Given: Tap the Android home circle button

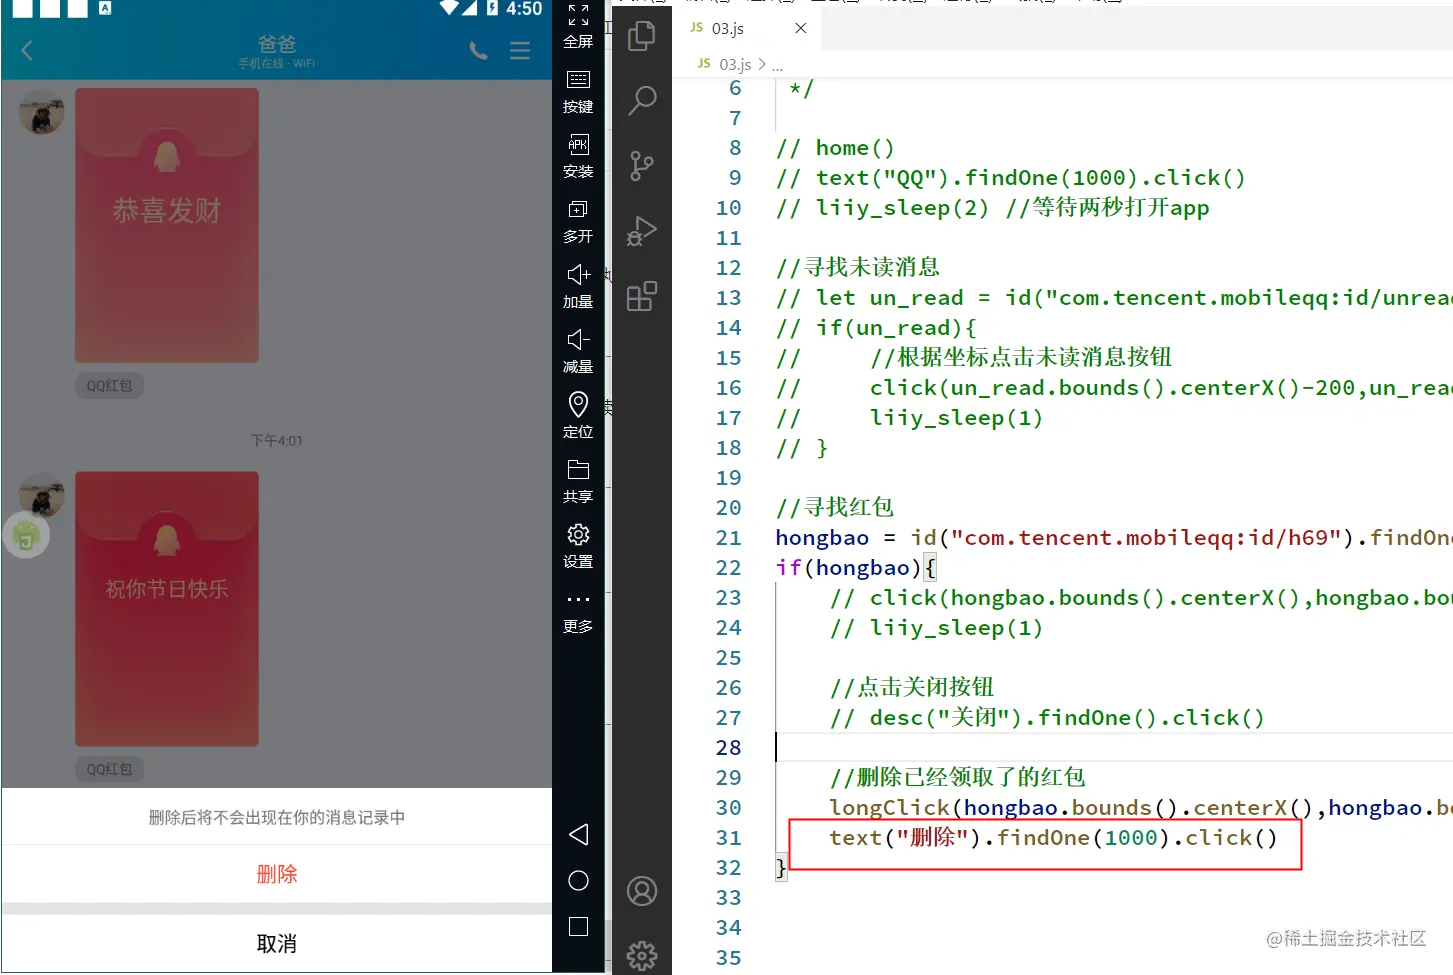Looking at the screenshot, I should 578,881.
